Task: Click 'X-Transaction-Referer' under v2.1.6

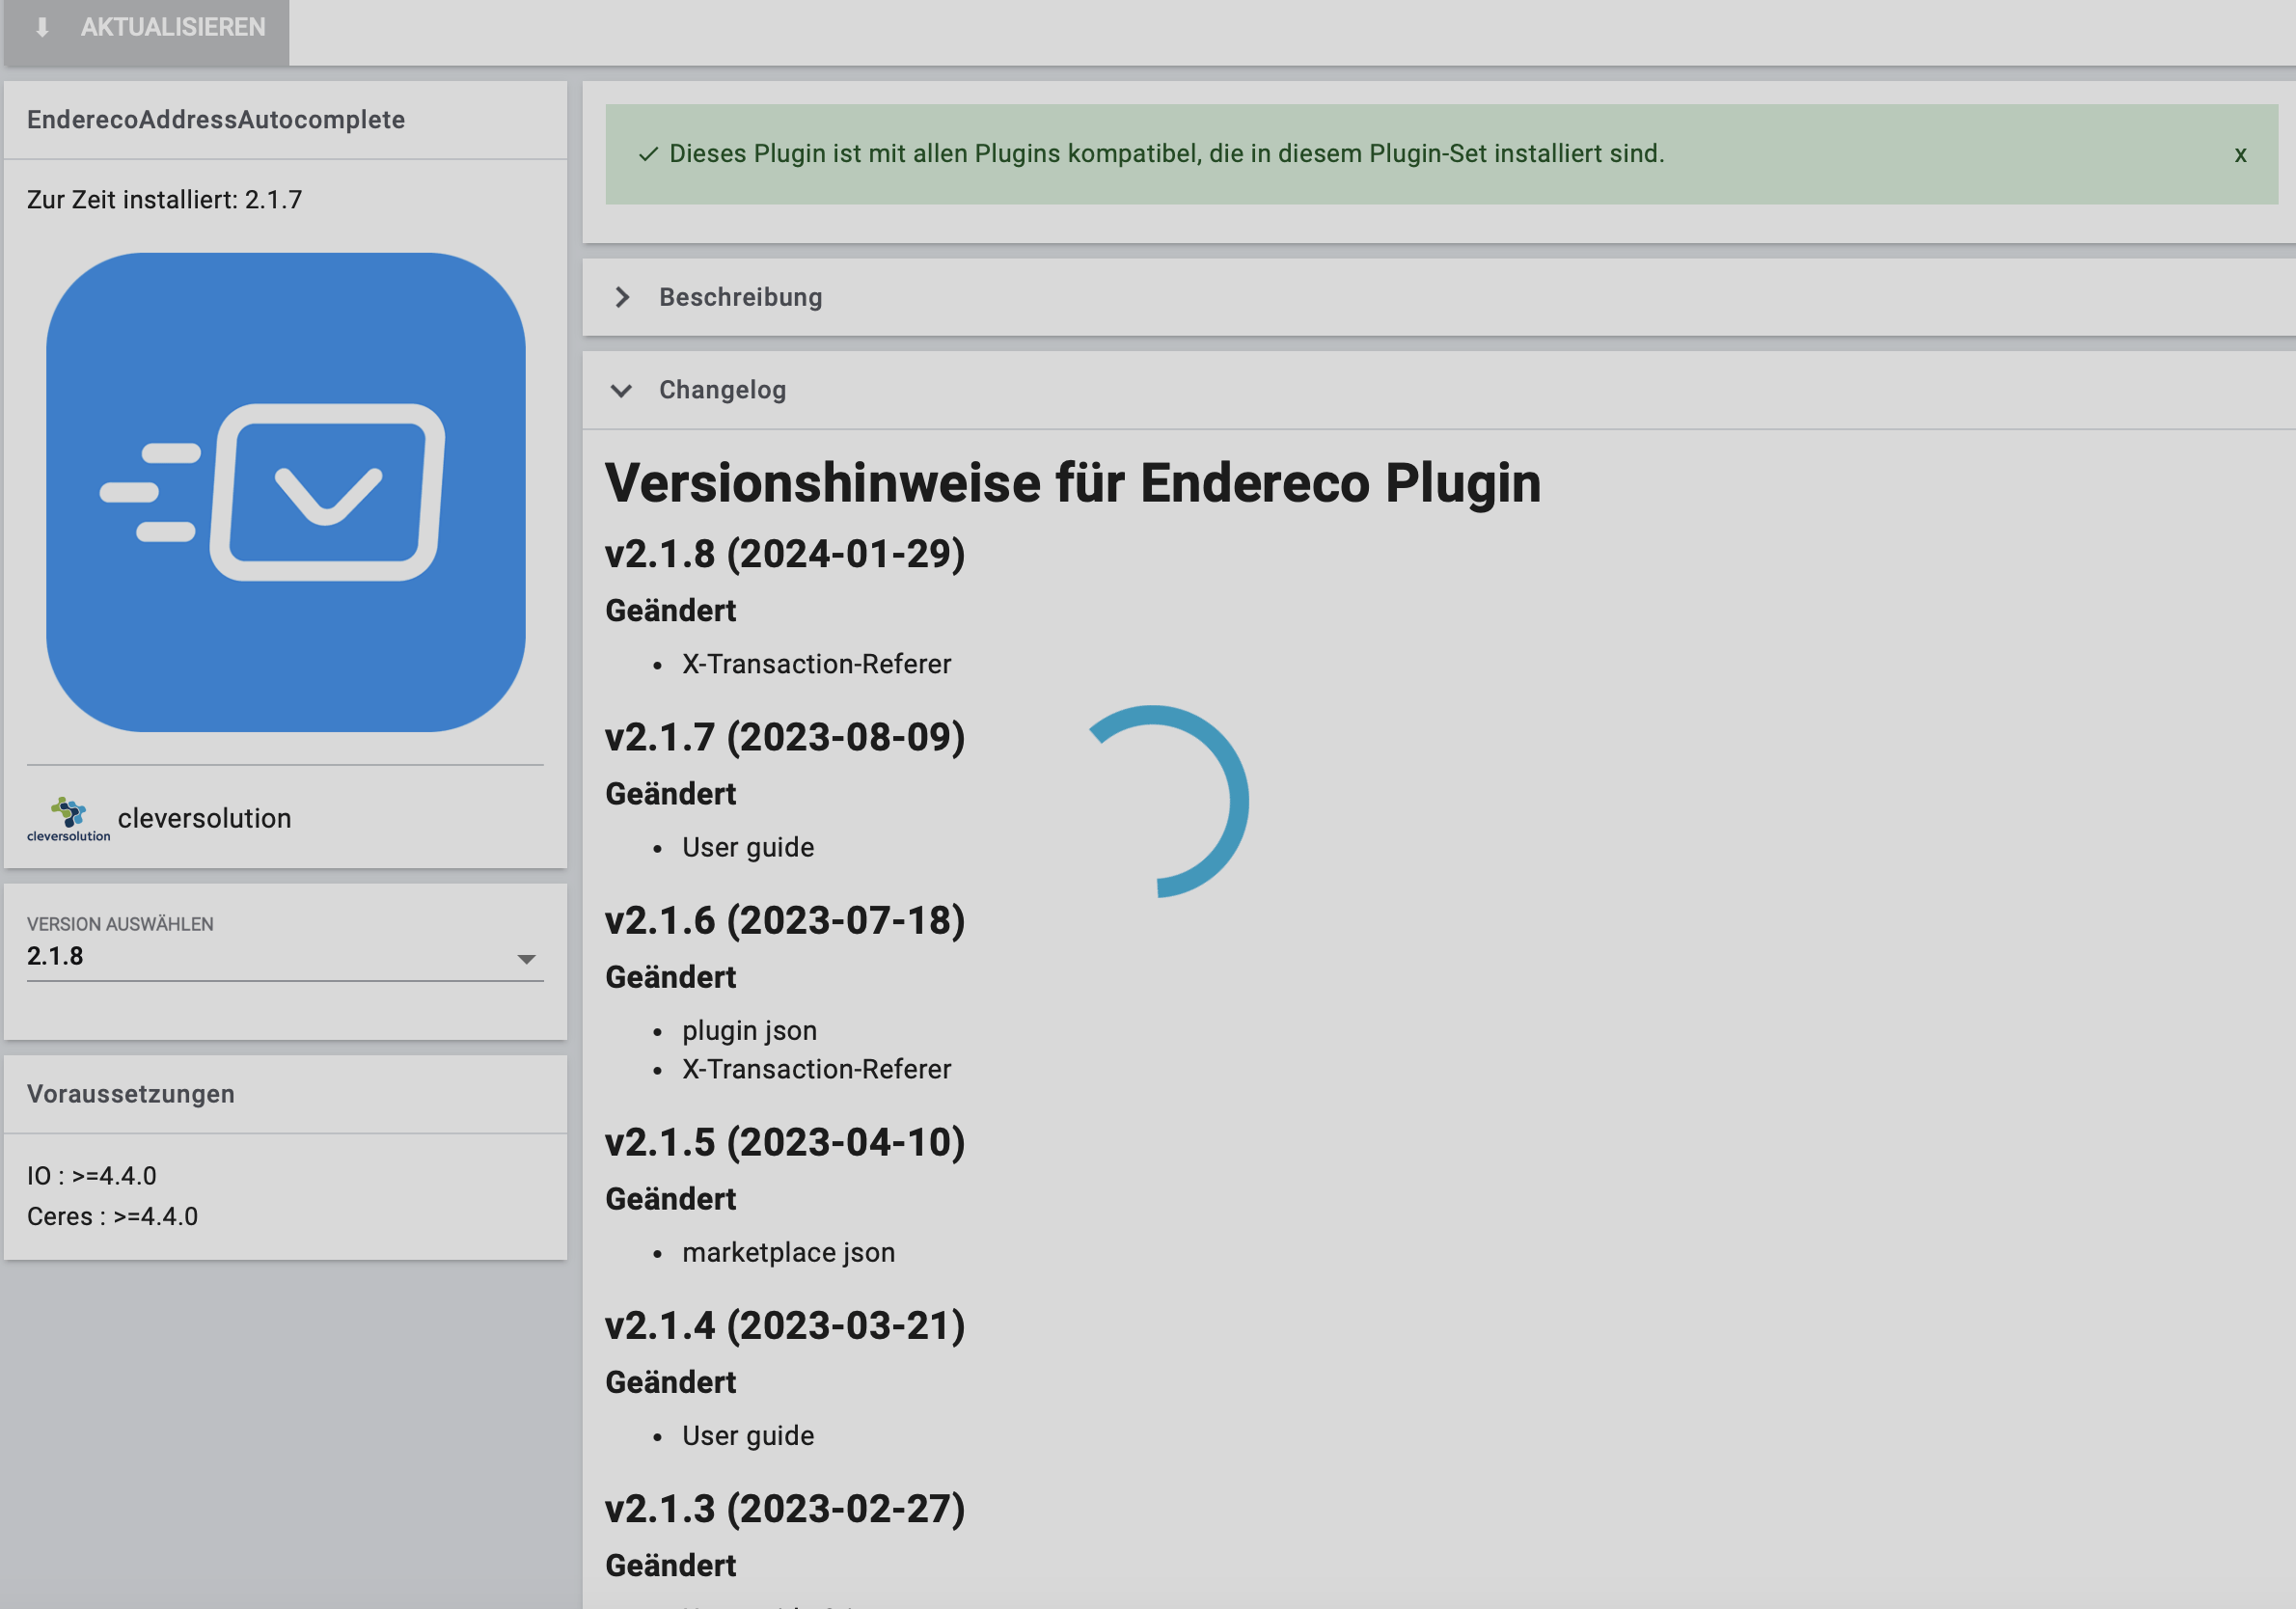Action: point(817,1069)
